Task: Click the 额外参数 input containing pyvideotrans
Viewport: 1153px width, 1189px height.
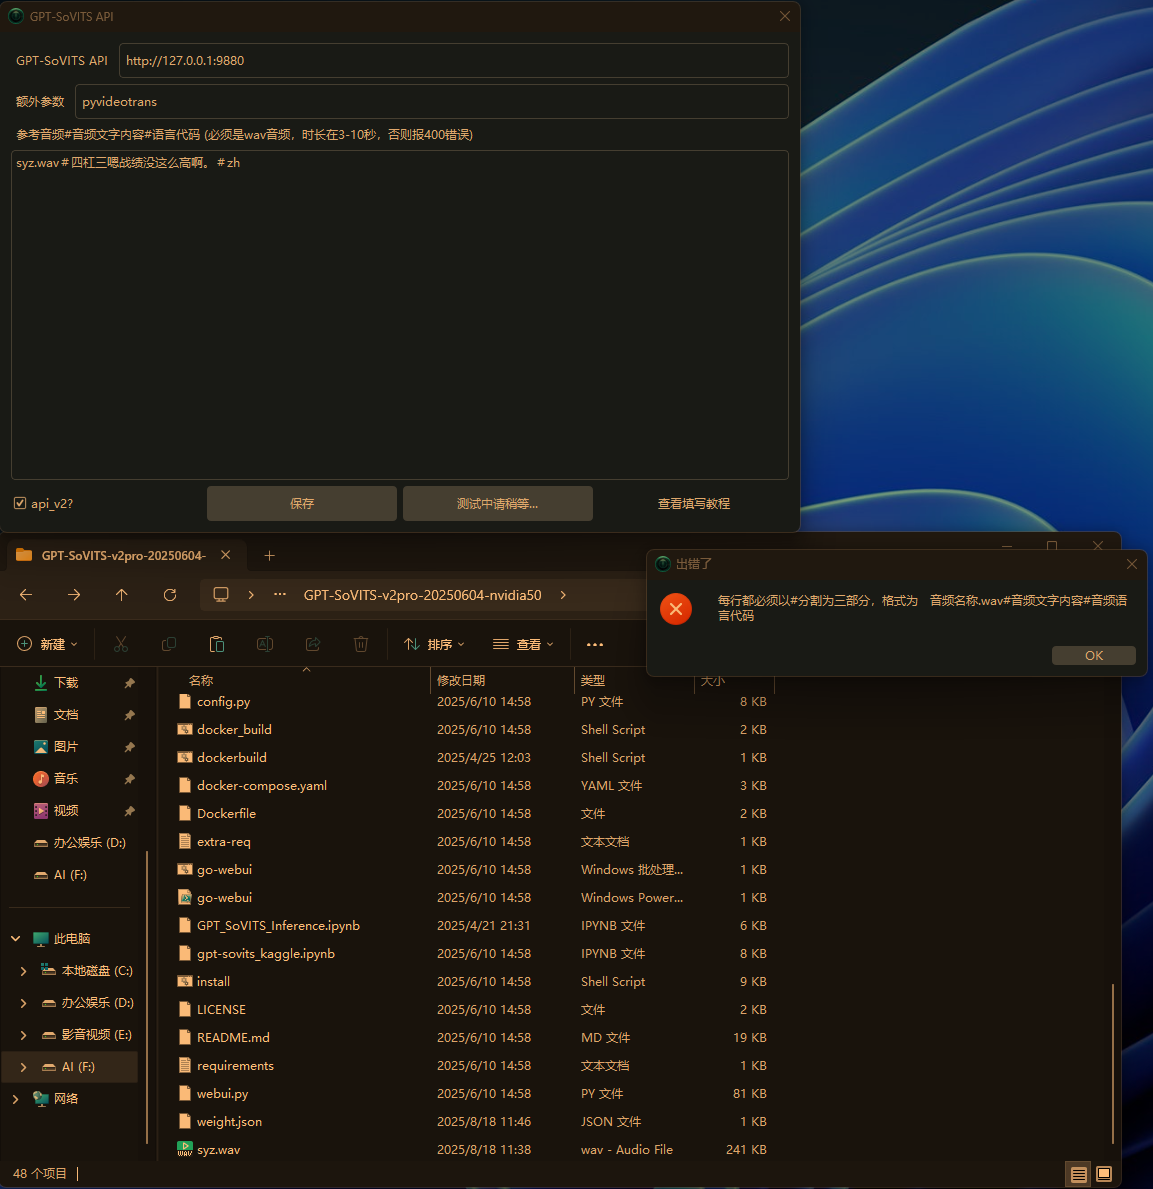Action: [431, 102]
